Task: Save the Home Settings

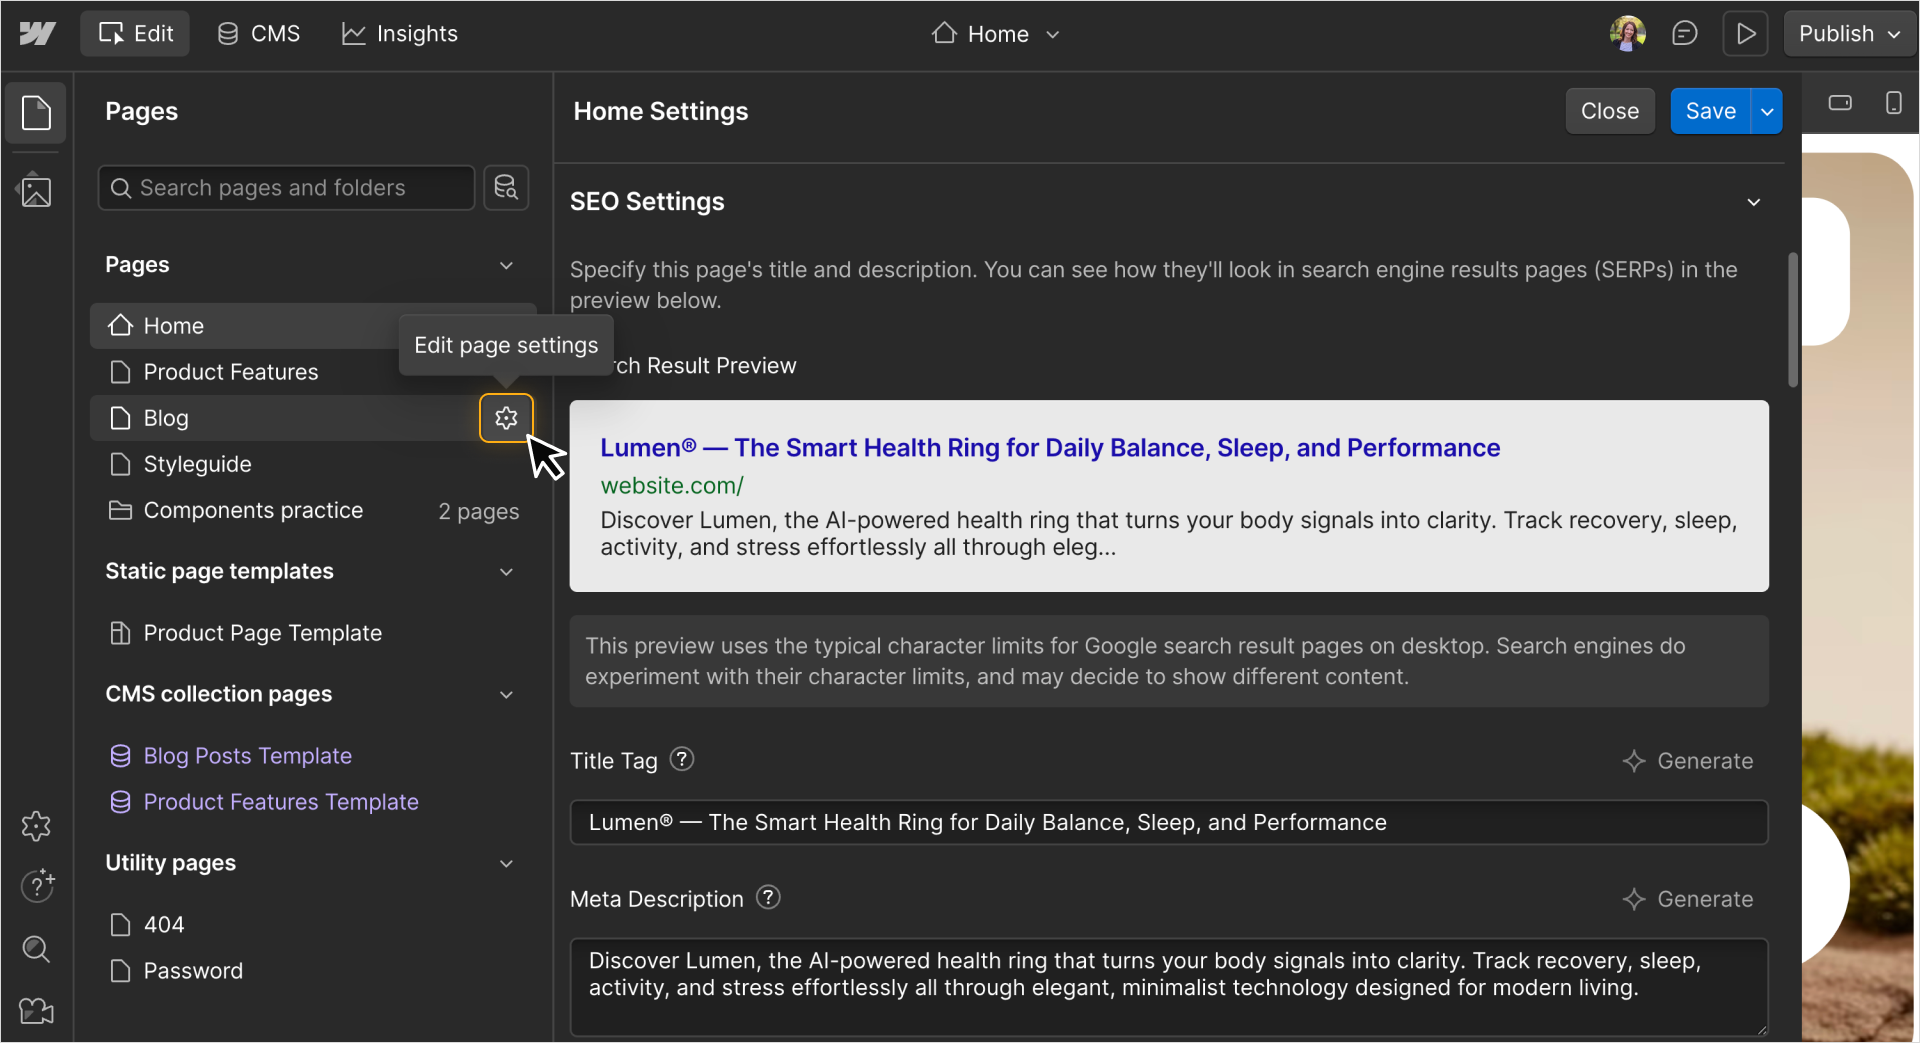Action: tap(1711, 111)
